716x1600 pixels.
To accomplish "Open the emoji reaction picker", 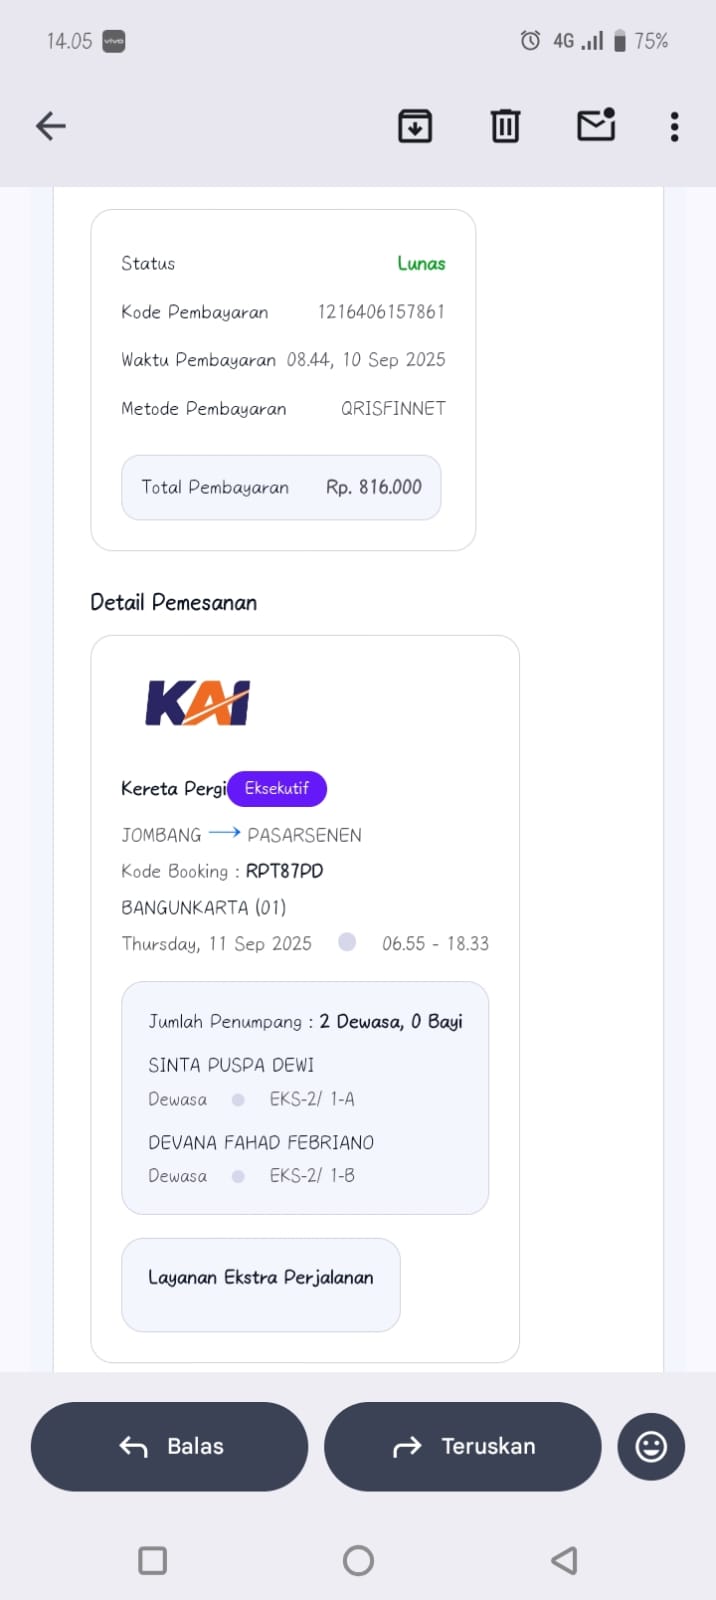I will [651, 1446].
